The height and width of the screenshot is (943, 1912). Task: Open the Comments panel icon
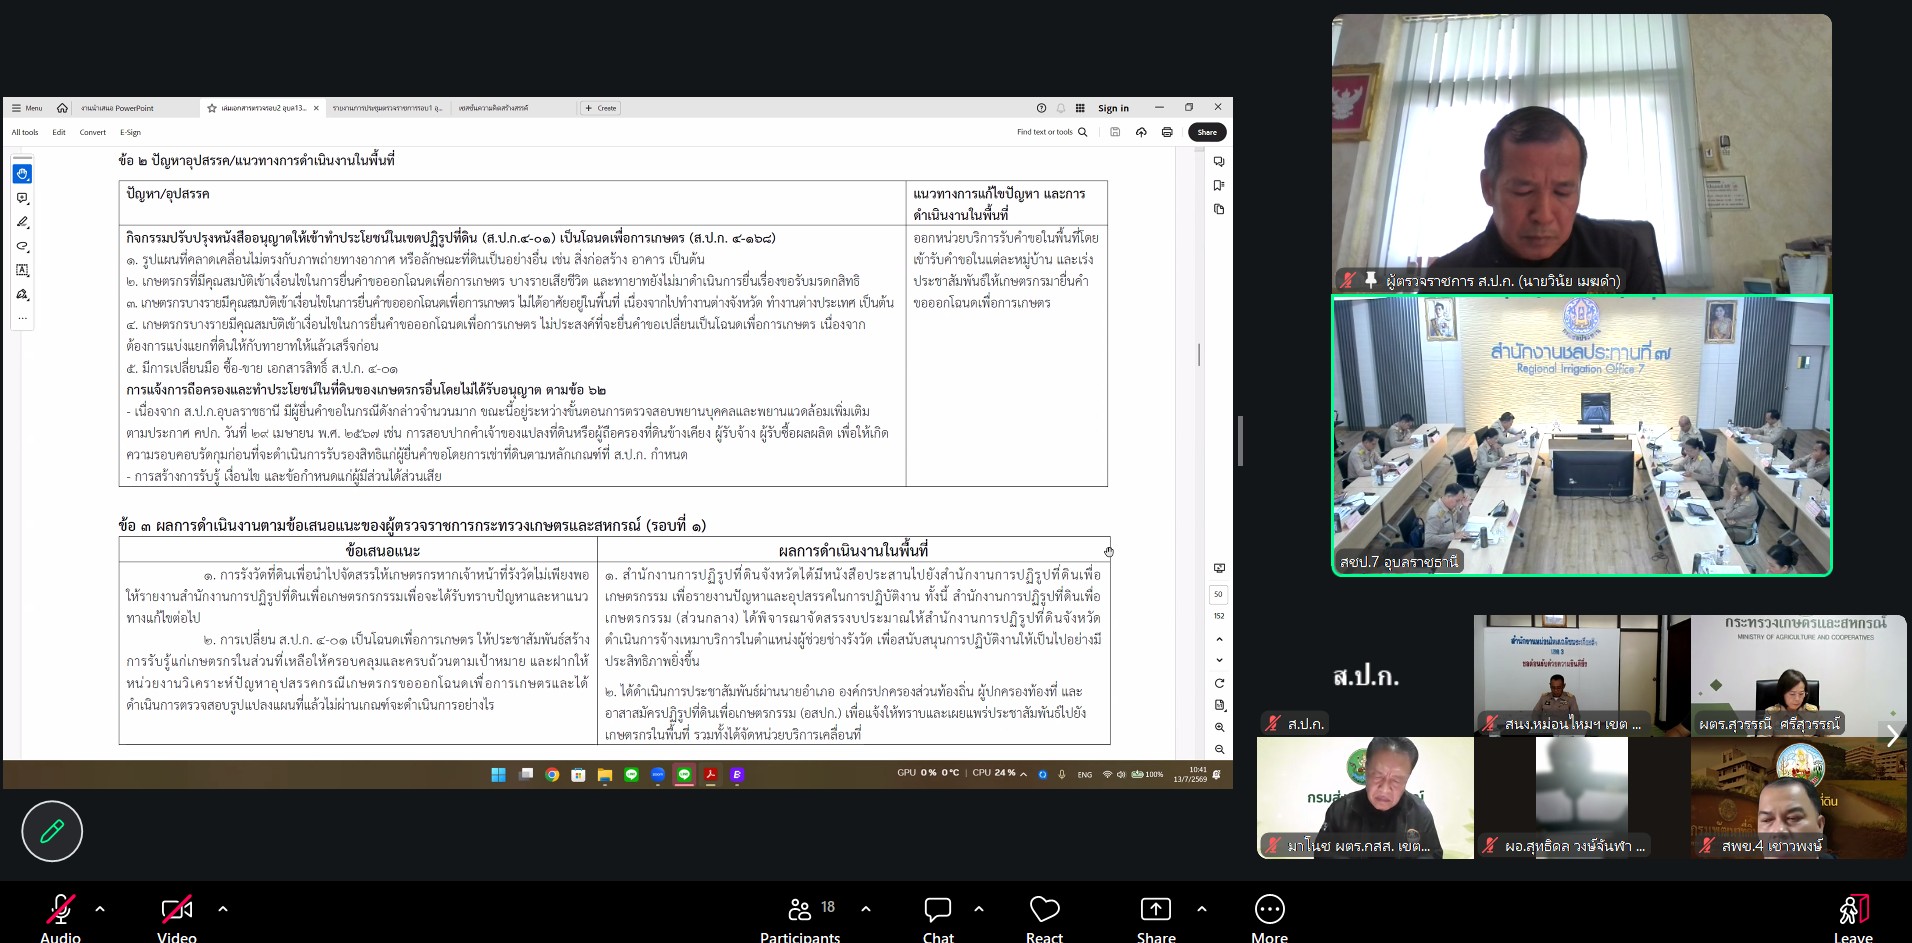1219,161
